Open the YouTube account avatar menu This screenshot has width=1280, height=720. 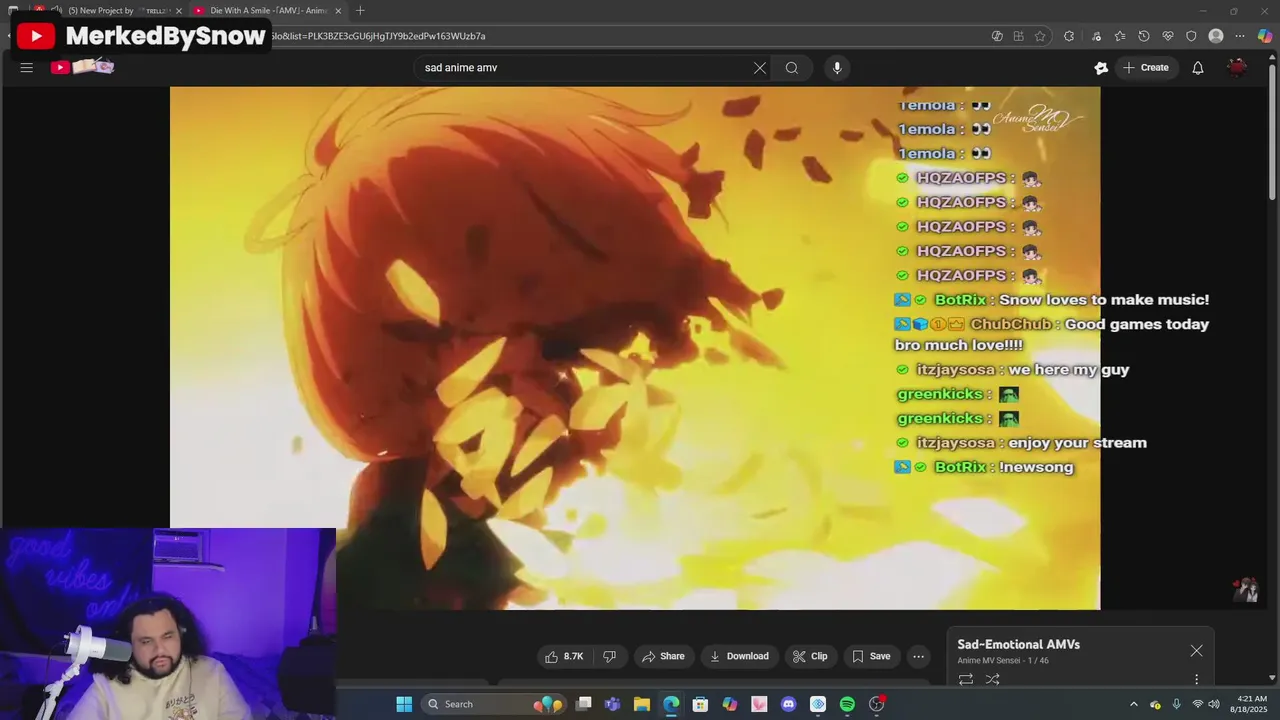pyautogui.click(x=1237, y=68)
